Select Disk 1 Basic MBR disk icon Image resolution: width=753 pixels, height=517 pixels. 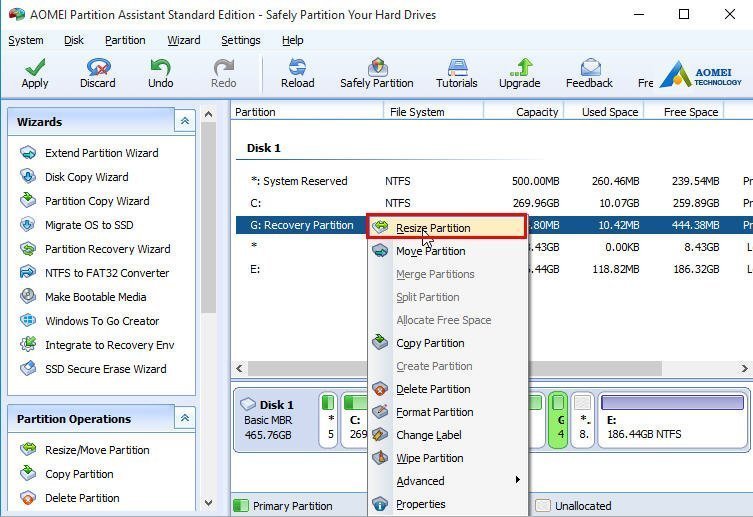pos(248,404)
